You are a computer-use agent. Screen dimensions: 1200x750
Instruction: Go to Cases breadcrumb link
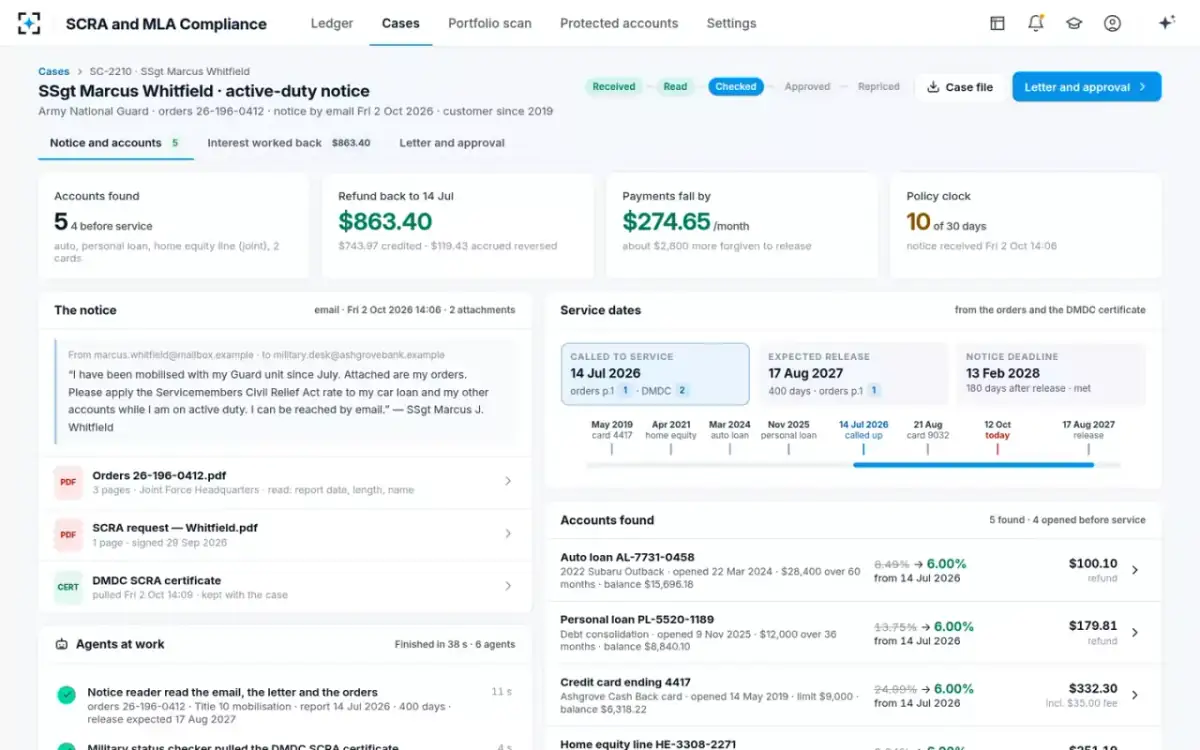coord(54,72)
